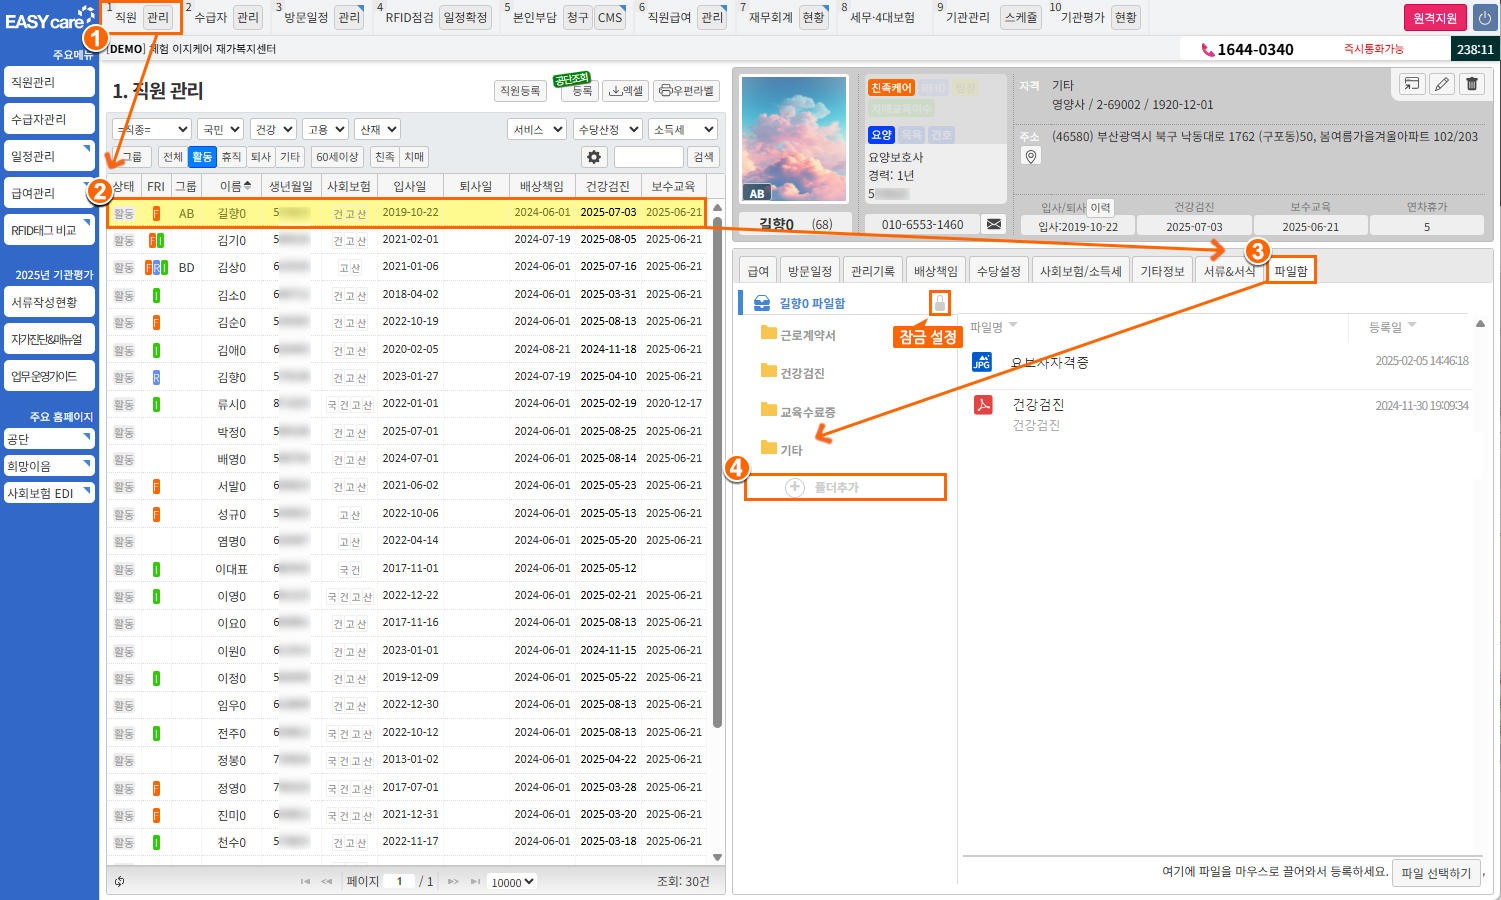Click the refresh icon below staff table
The width and height of the screenshot is (1501, 900).
(x=120, y=881)
